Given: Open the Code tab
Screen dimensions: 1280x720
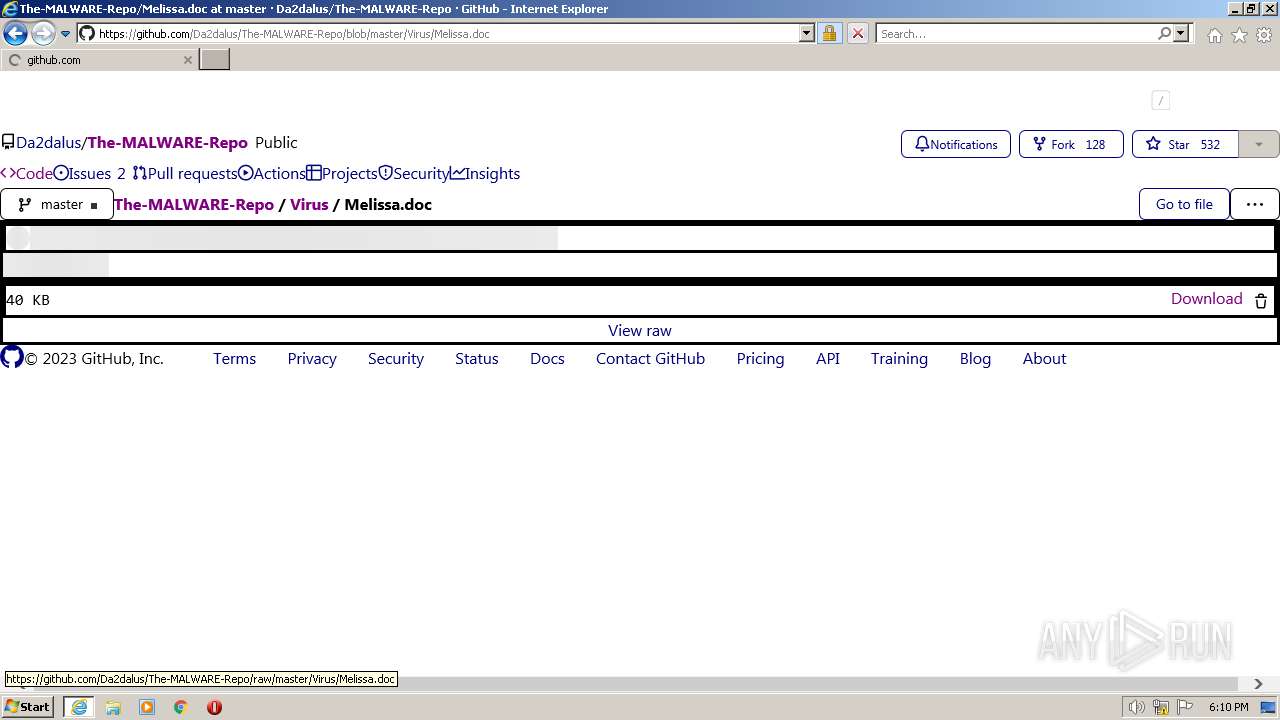Looking at the screenshot, I should 27,173.
